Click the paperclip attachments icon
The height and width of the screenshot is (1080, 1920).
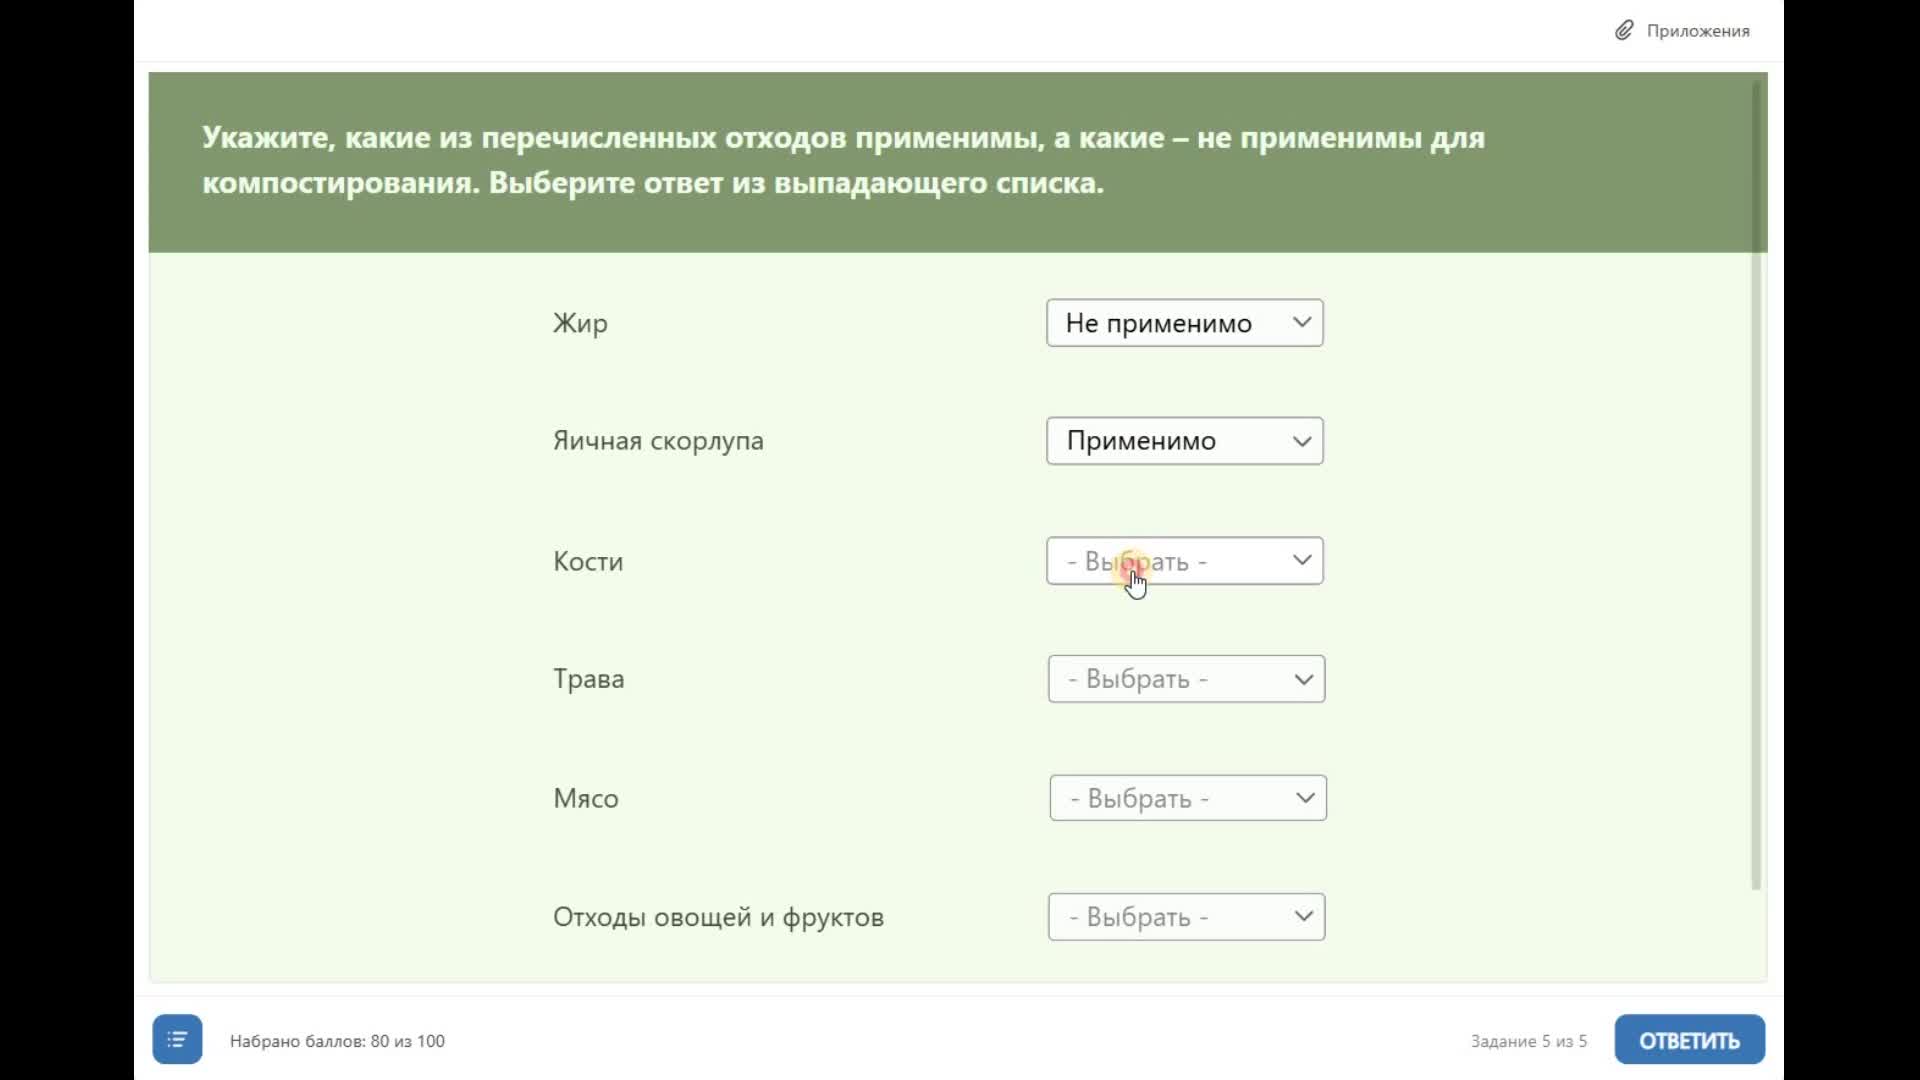point(1624,31)
